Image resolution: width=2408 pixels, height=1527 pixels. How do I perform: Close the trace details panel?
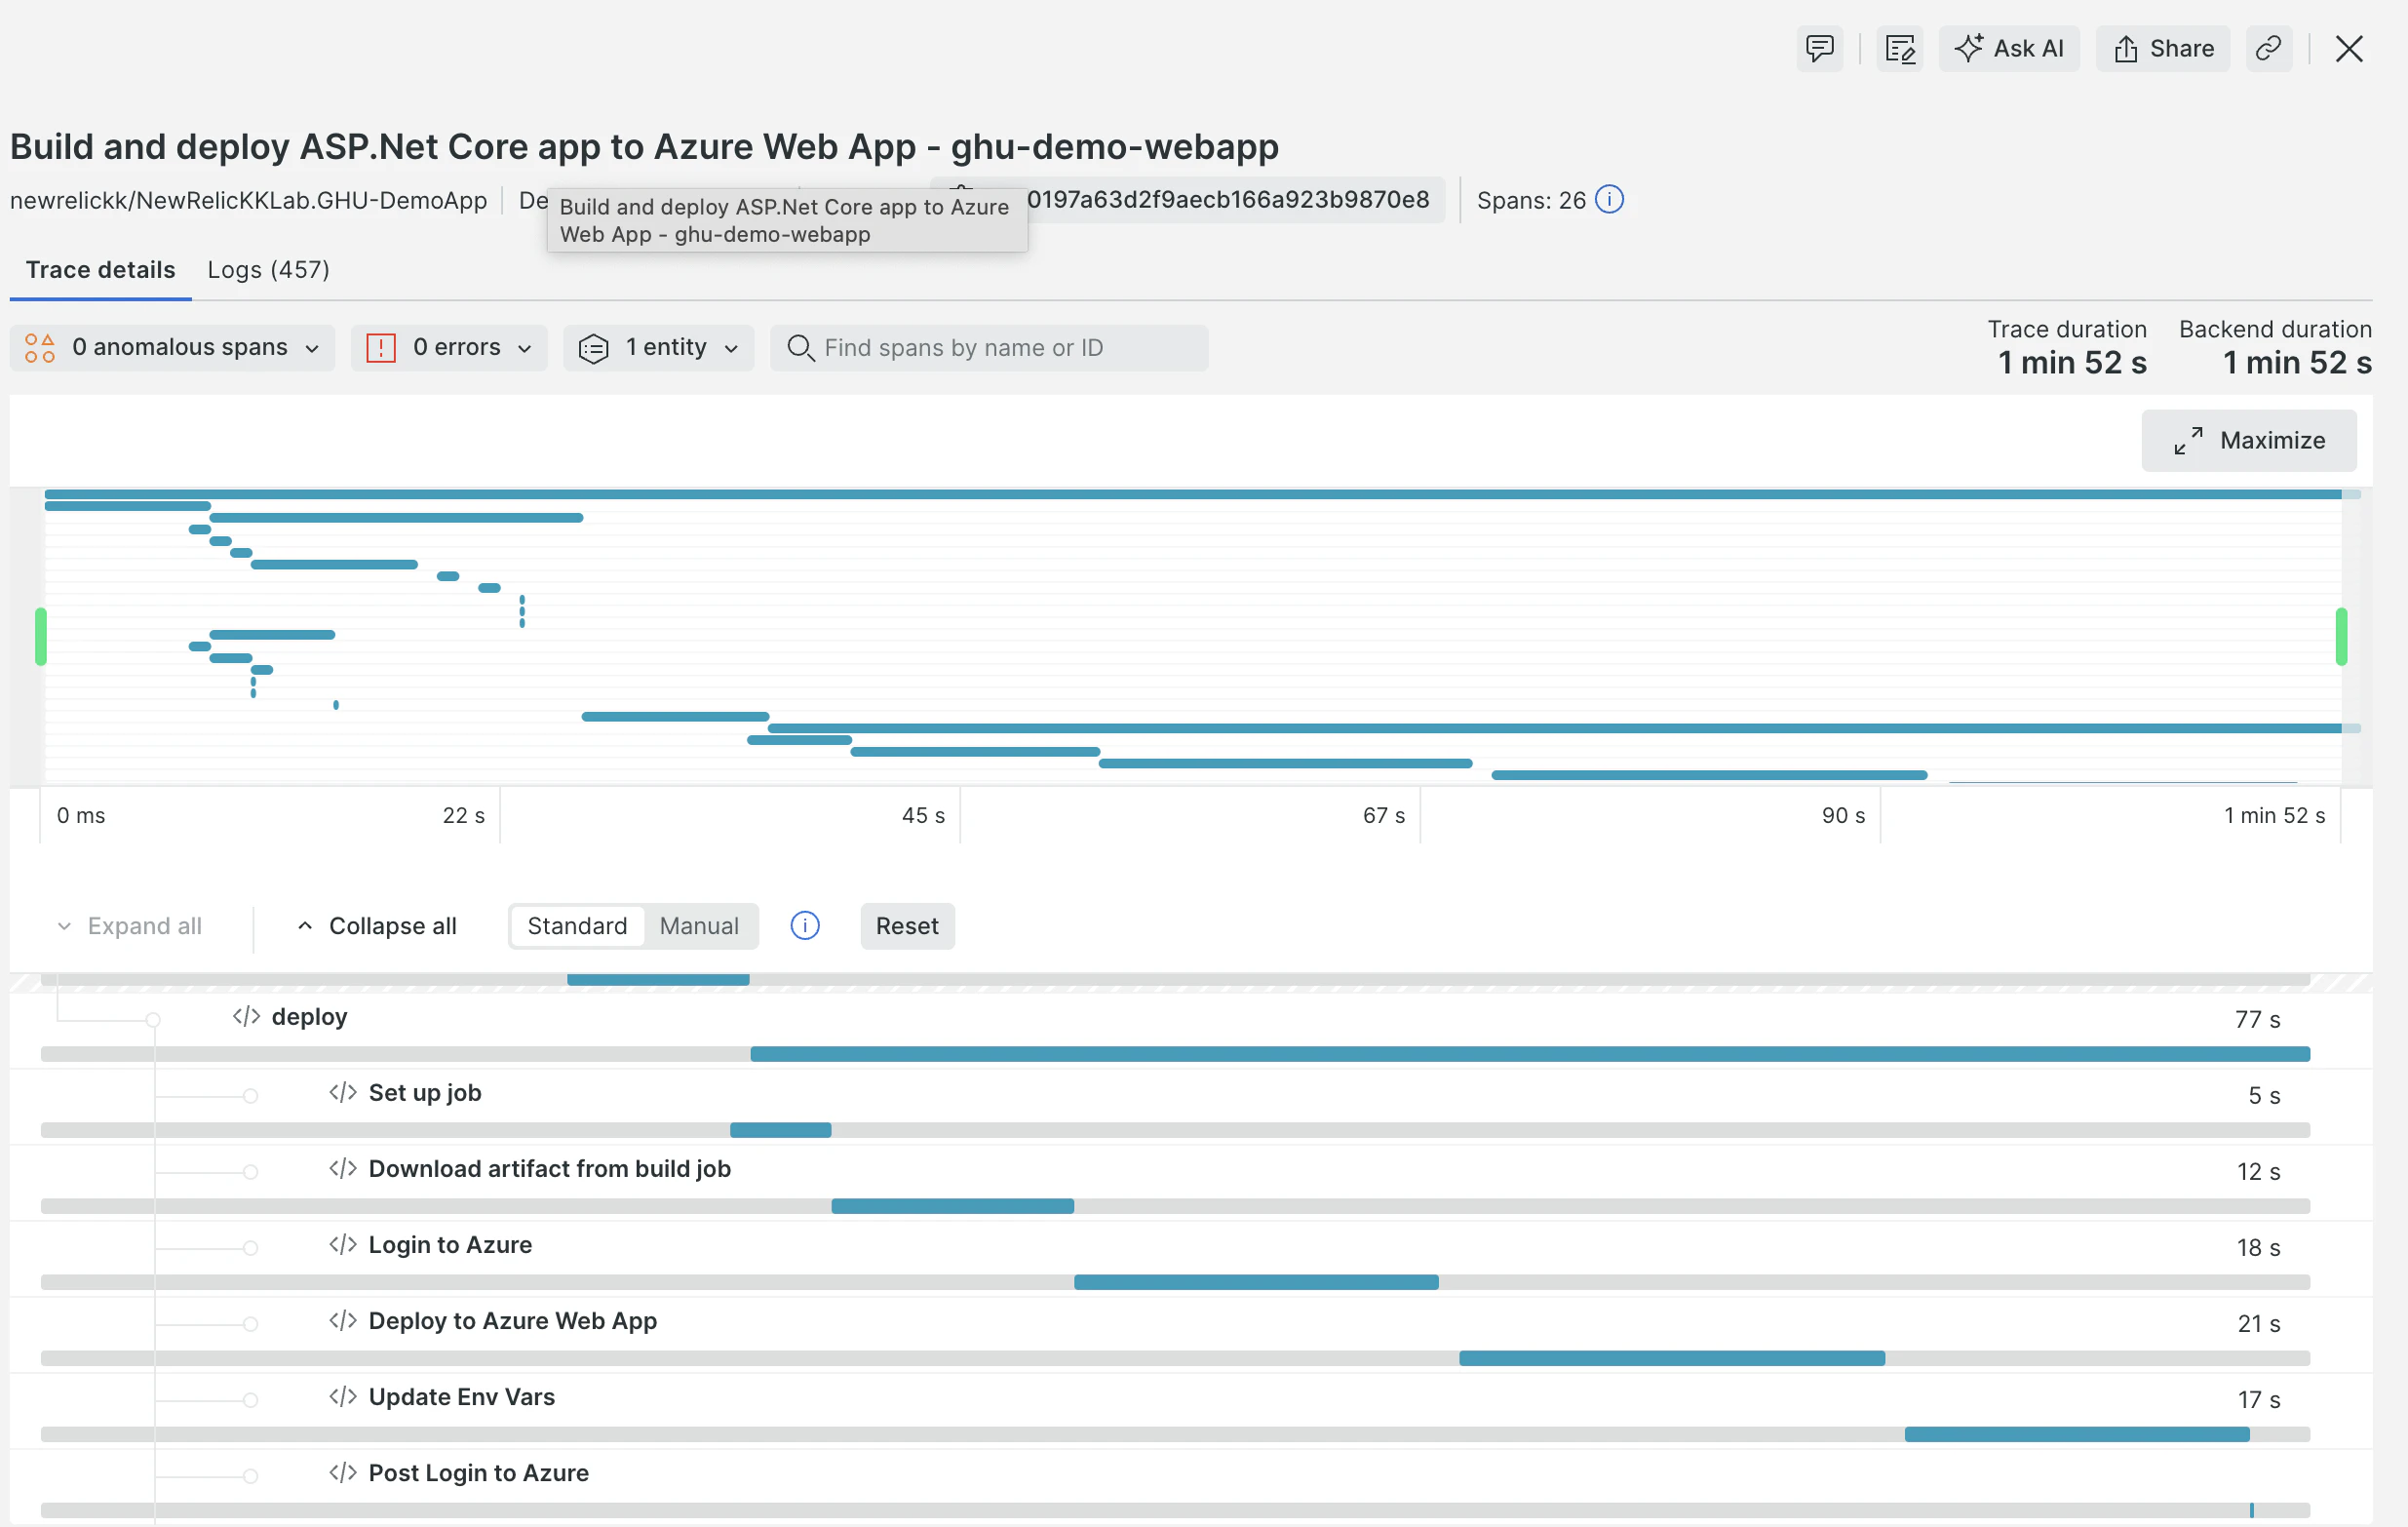[x=2349, y=48]
